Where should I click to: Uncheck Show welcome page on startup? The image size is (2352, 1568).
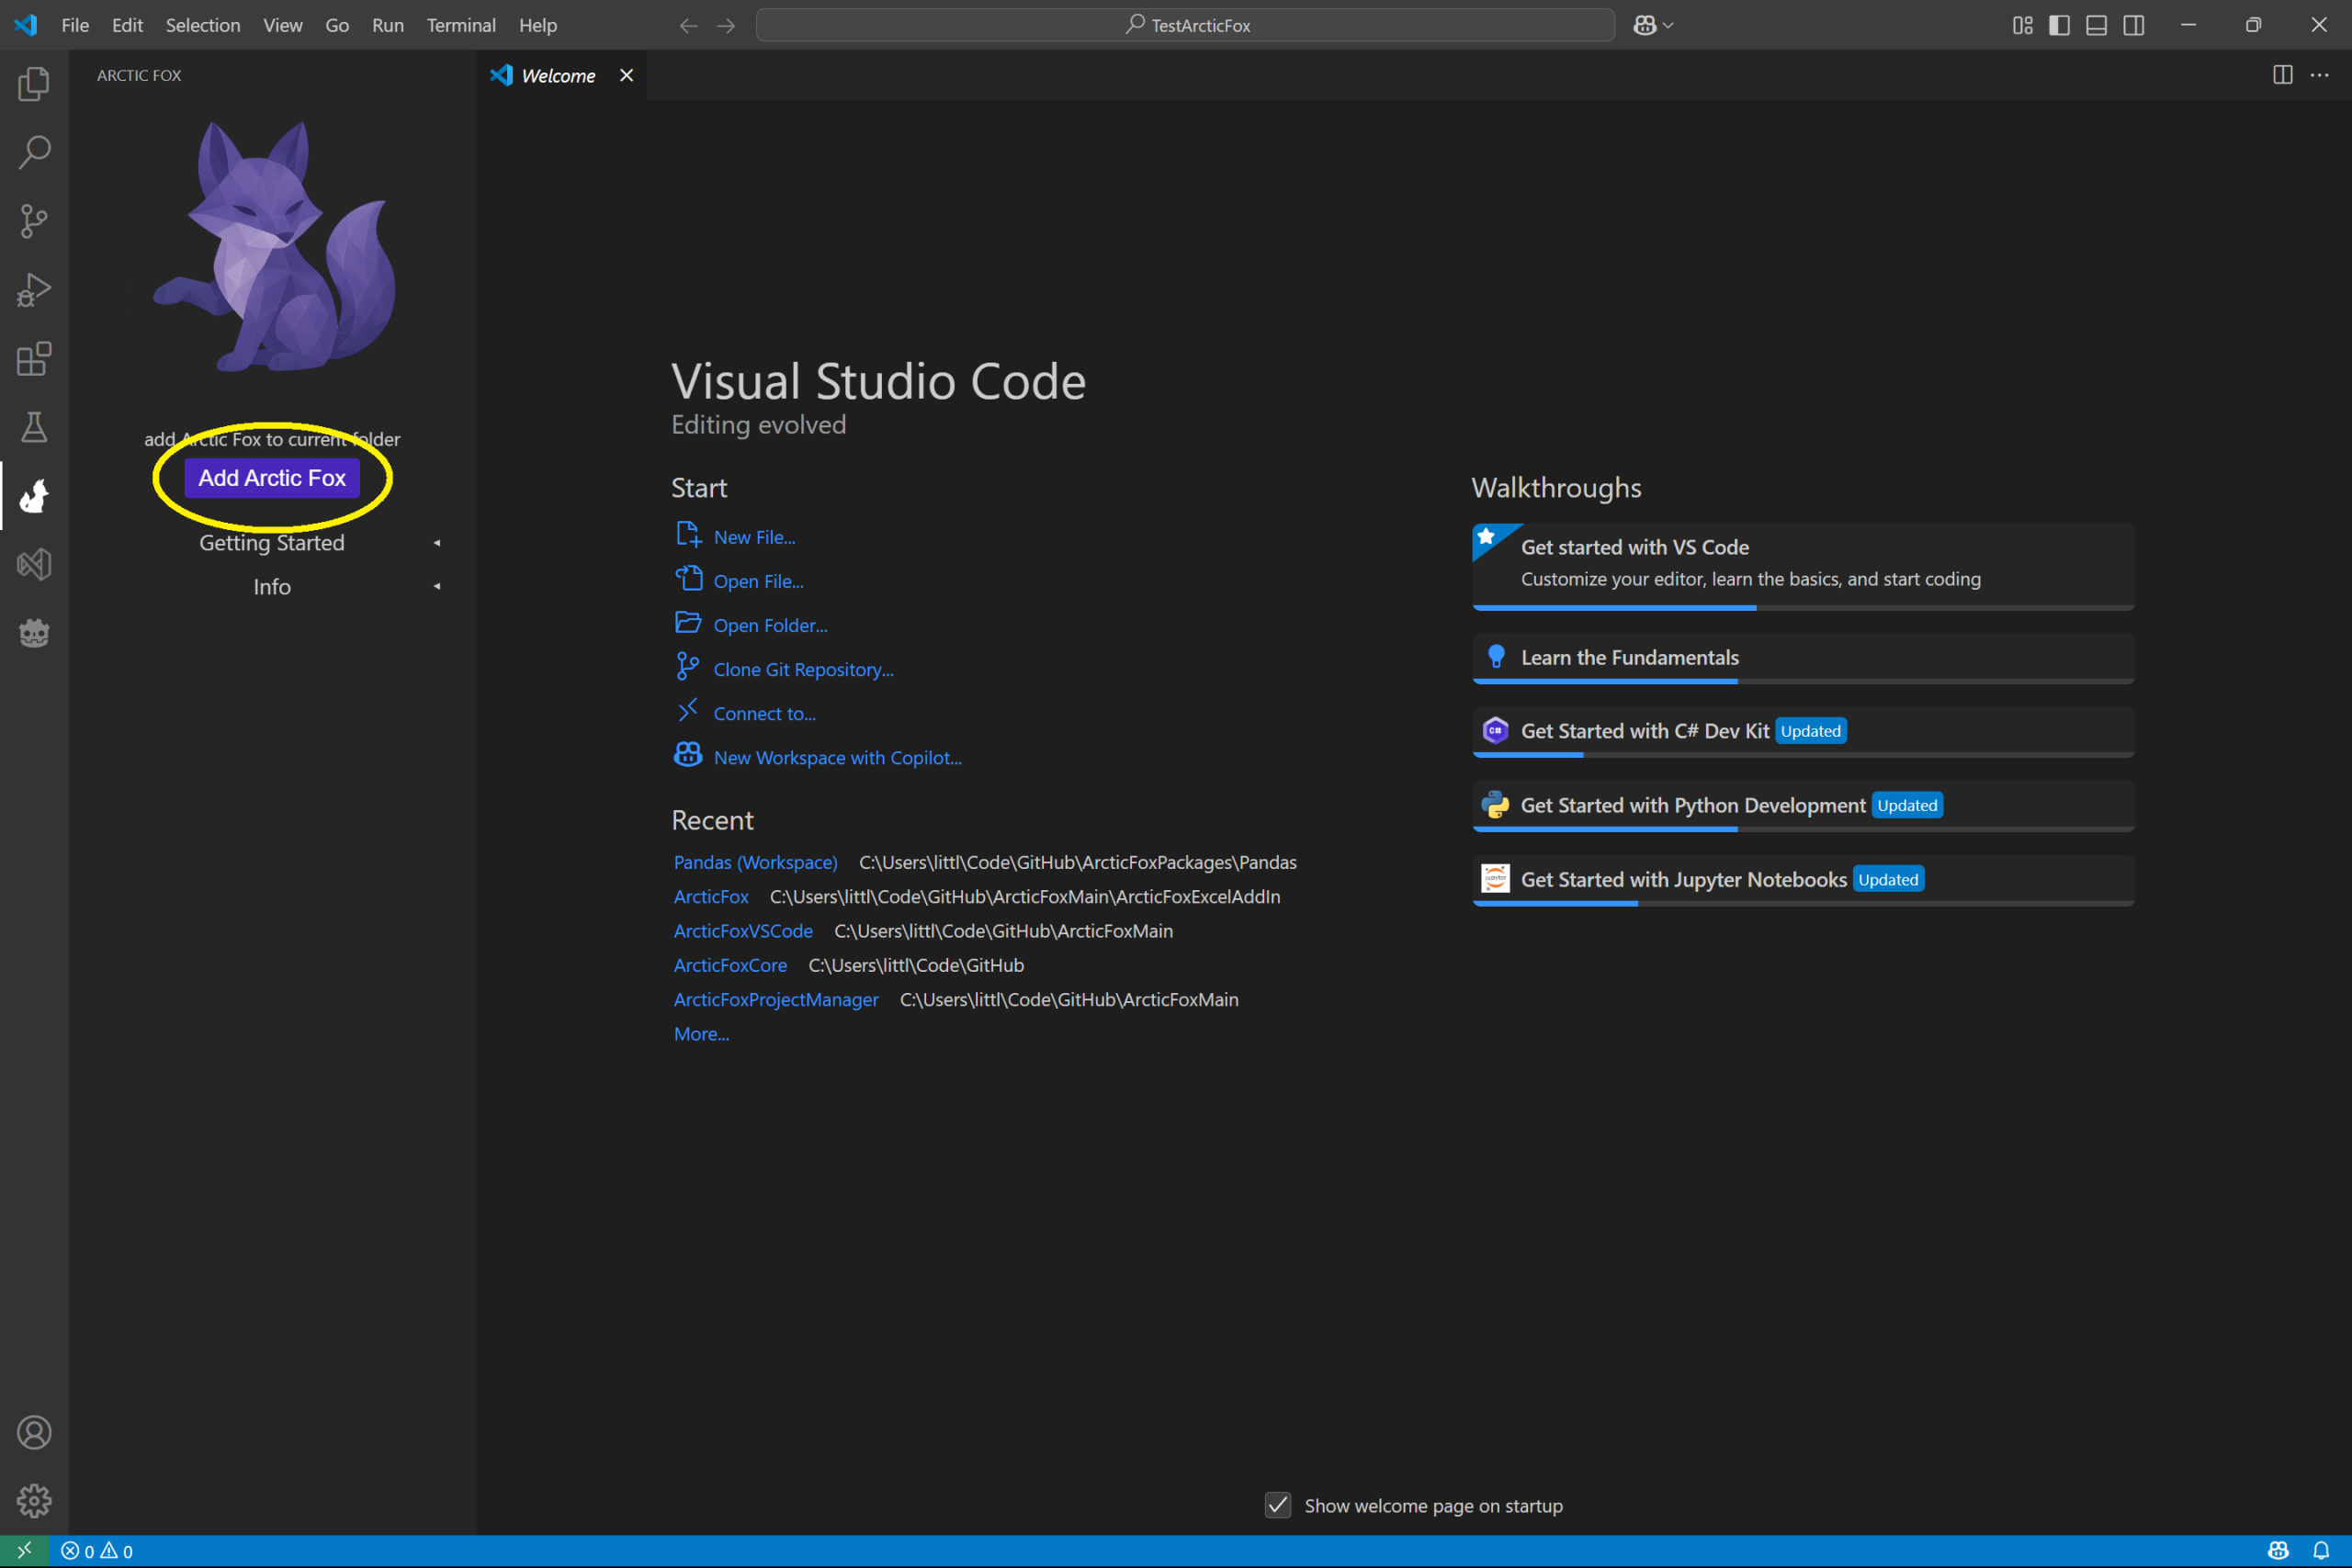[x=1278, y=1505]
